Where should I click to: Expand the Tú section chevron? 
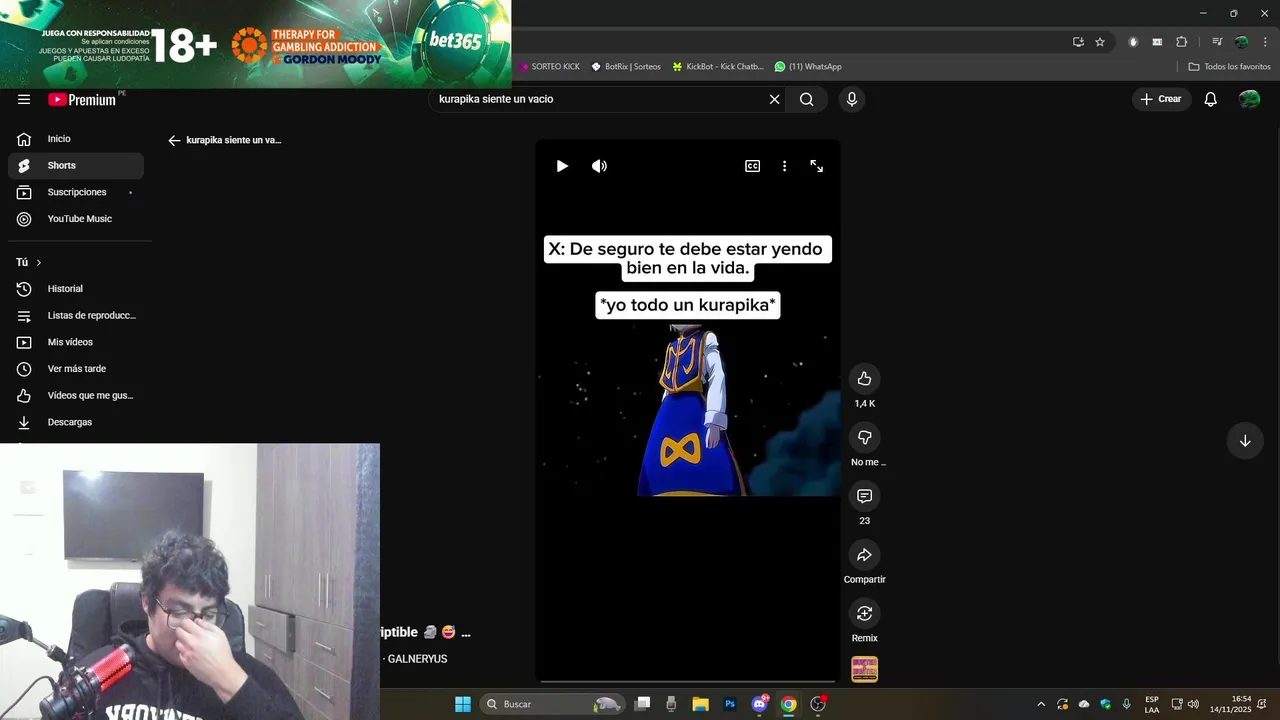click(x=39, y=263)
